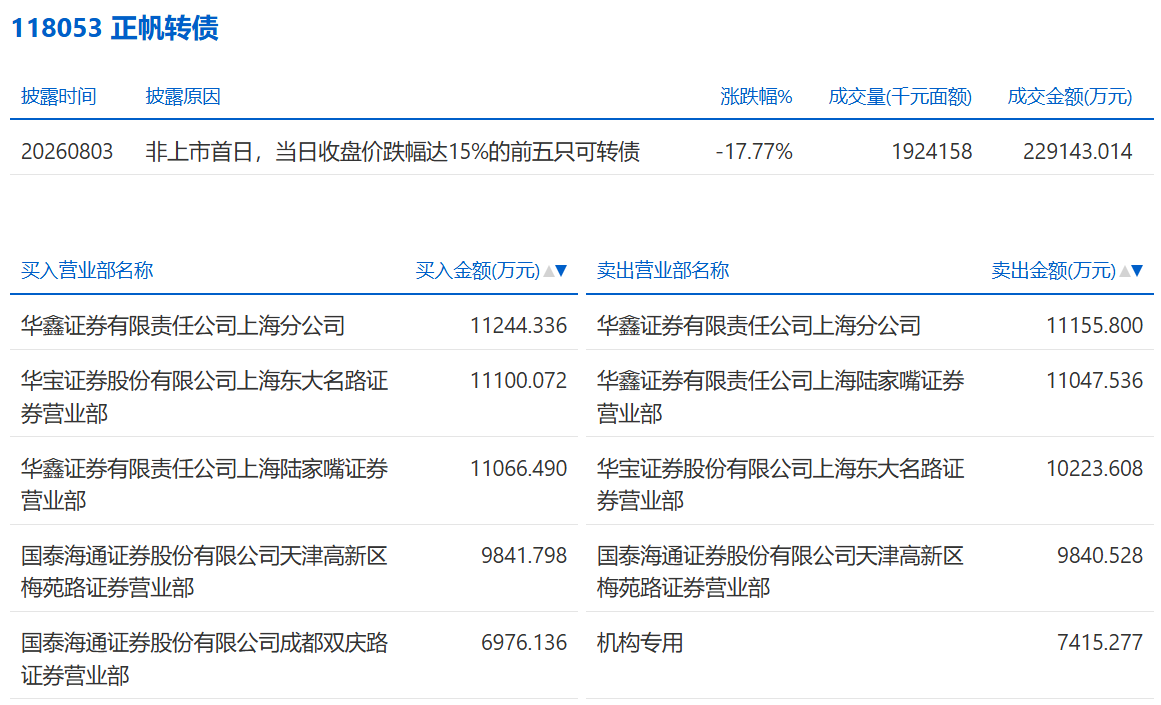Select buyer 华宝证券上海东大名路证券营业部
Screen dimensions: 1161x705
(x=204, y=397)
